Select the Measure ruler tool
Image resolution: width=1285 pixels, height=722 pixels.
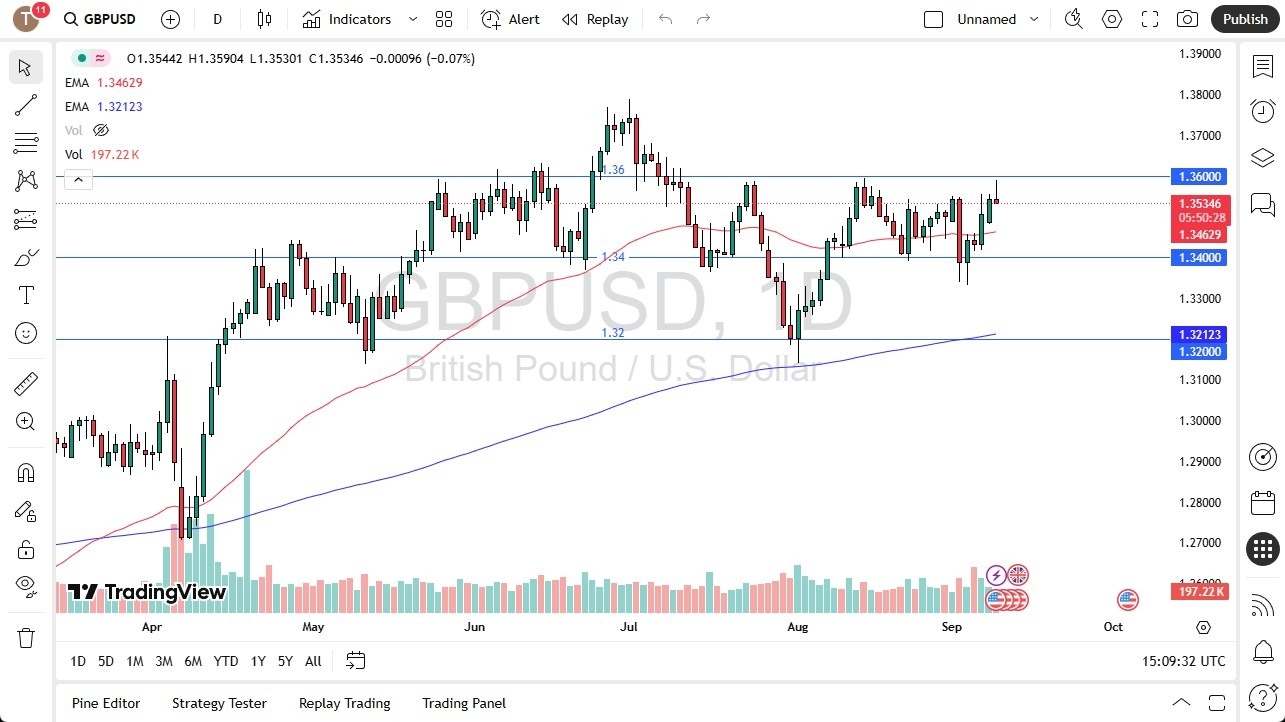pyautogui.click(x=26, y=383)
